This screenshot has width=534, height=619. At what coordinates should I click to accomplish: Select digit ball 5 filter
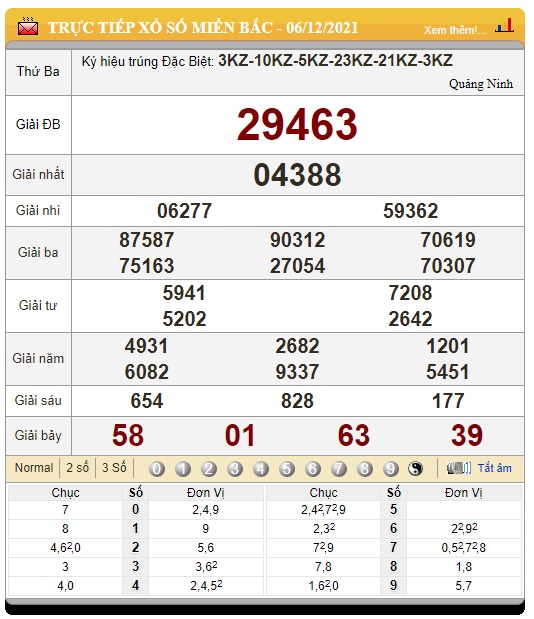coord(287,469)
